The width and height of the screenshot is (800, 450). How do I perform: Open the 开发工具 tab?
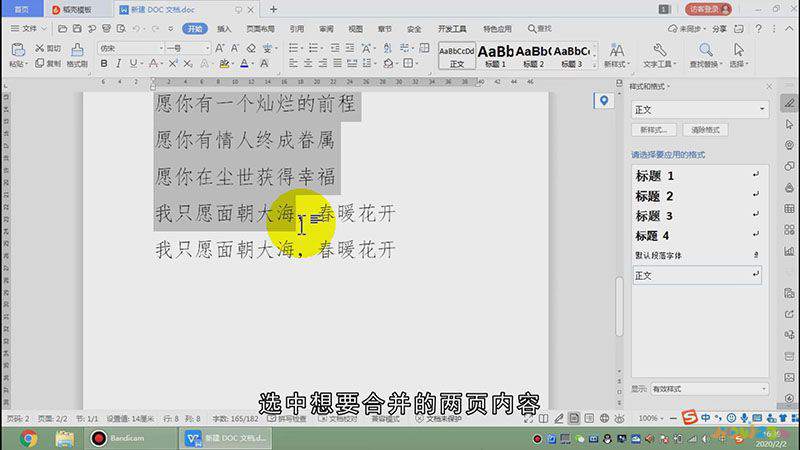[452, 29]
